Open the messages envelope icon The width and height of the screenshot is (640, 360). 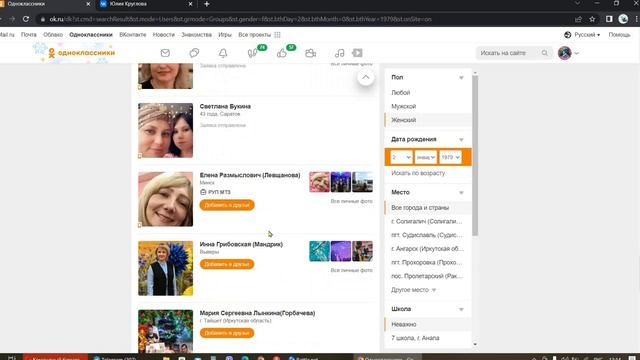coord(165,53)
